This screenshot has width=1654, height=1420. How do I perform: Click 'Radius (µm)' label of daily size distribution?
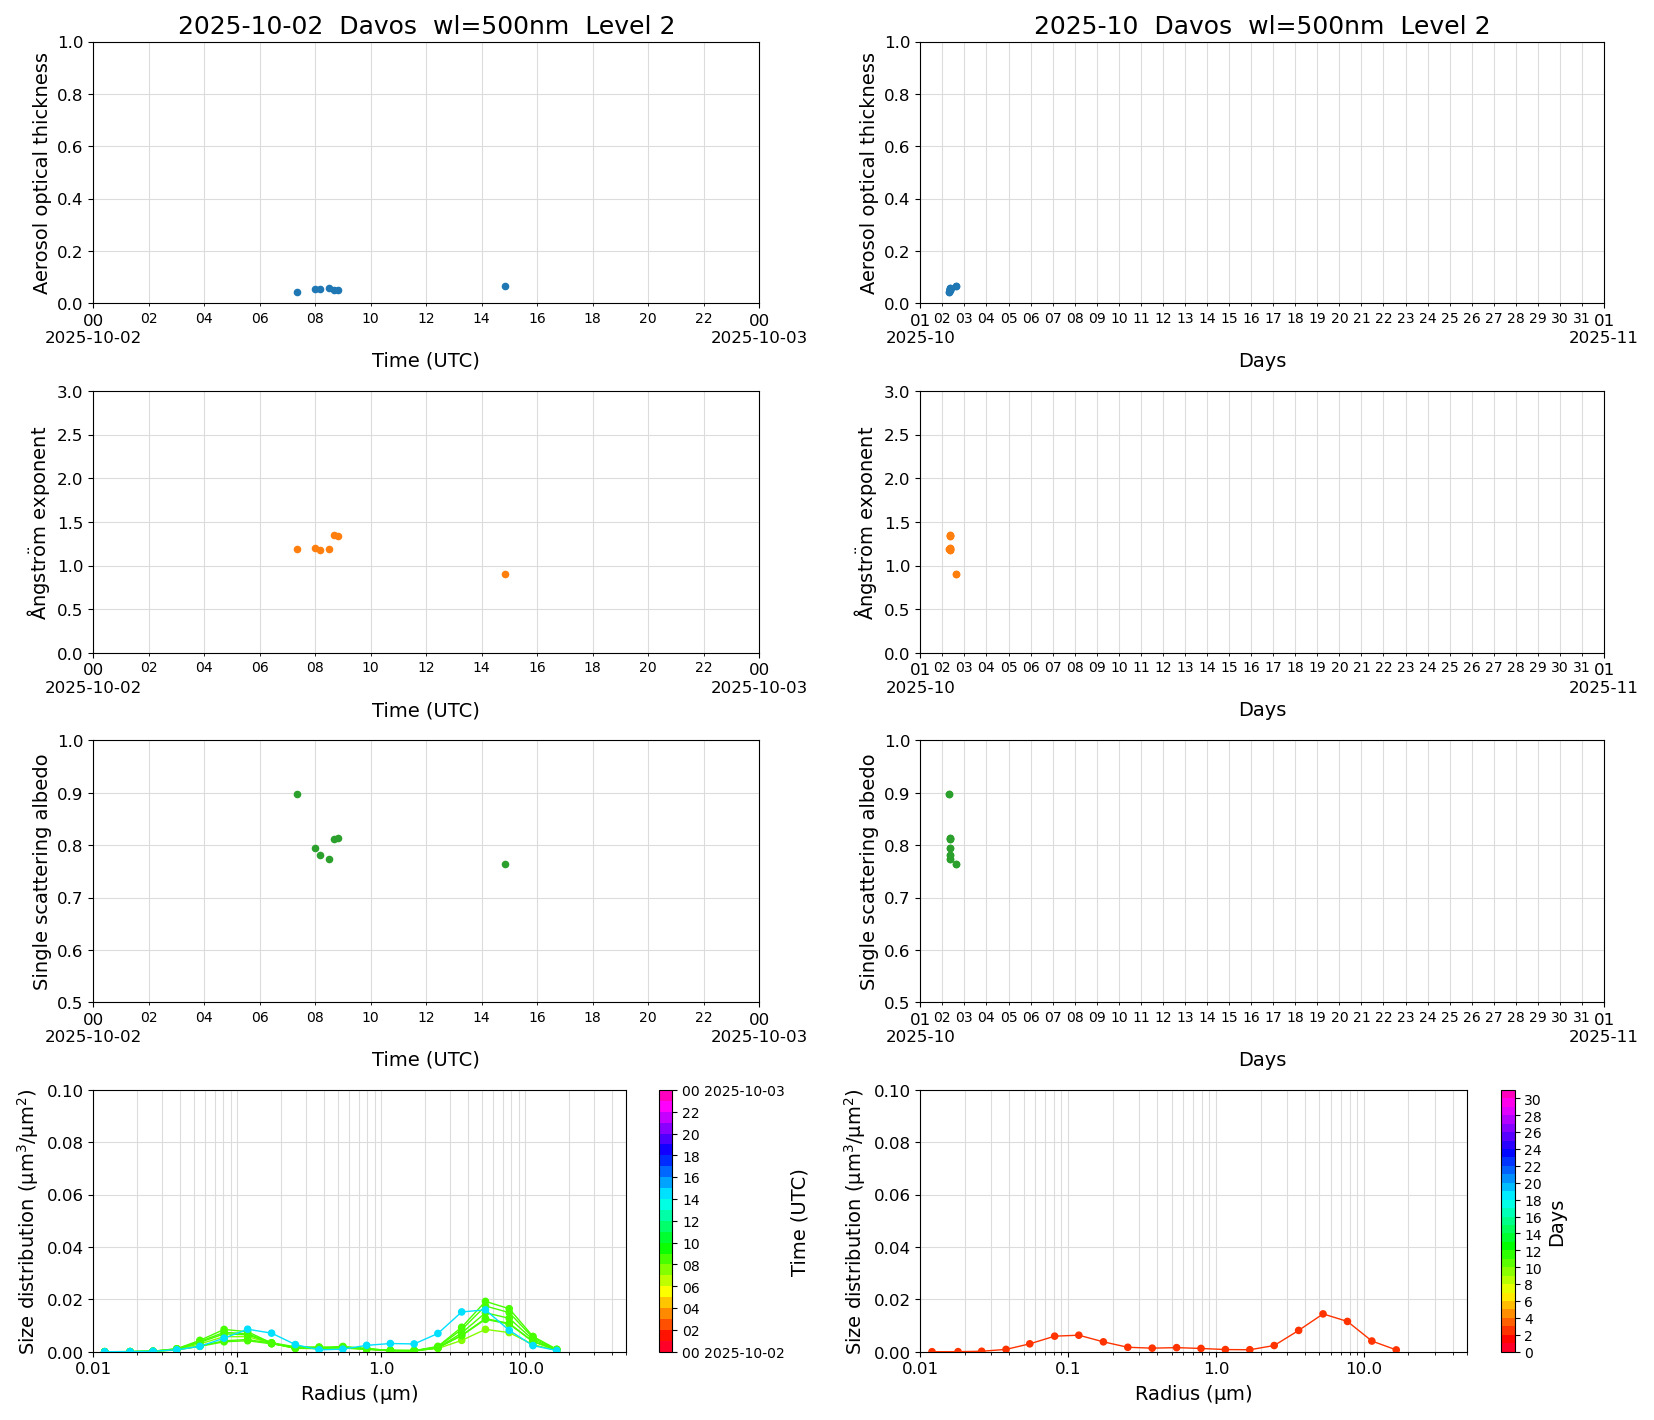tap(359, 1394)
